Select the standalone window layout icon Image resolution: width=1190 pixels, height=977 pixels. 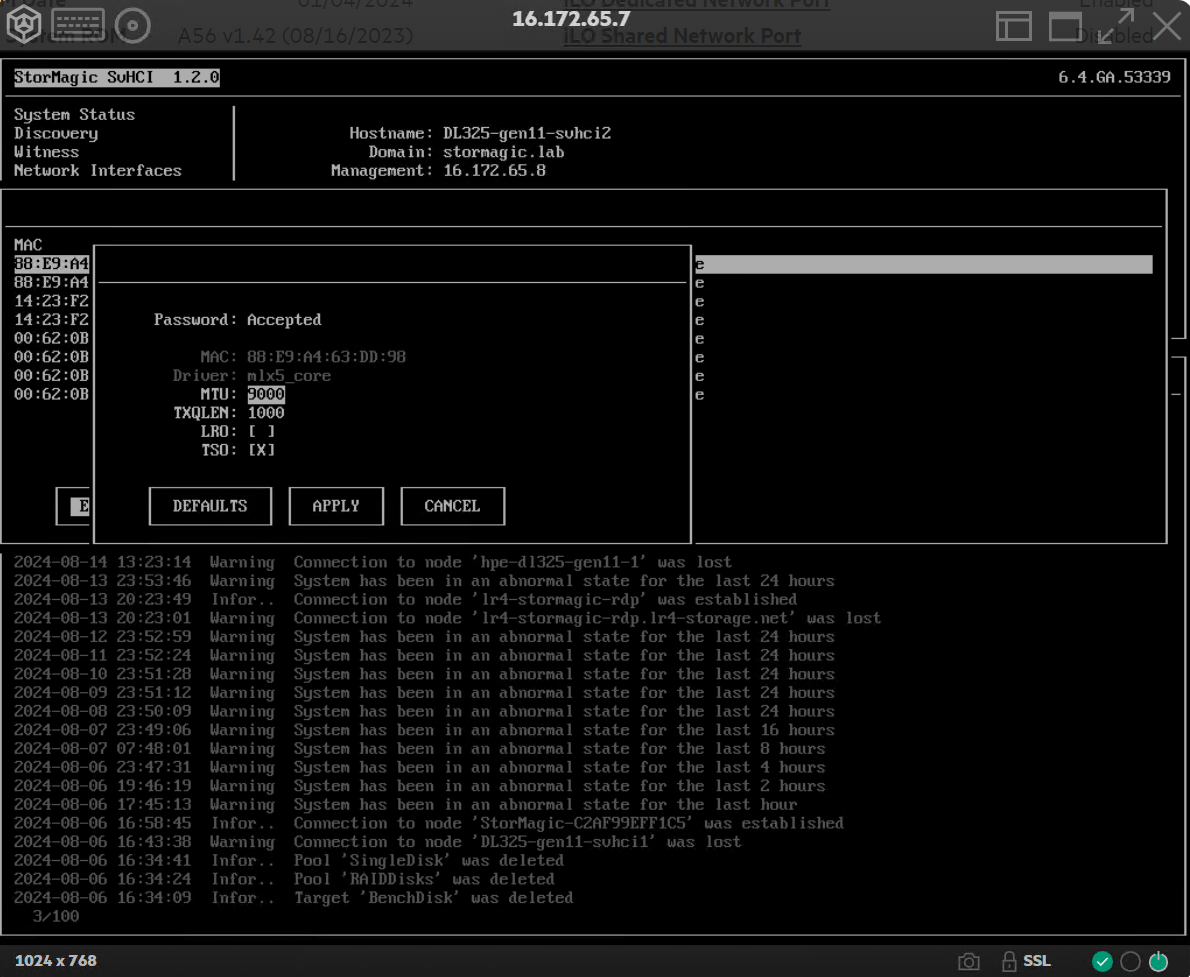[x=1066, y=26]
